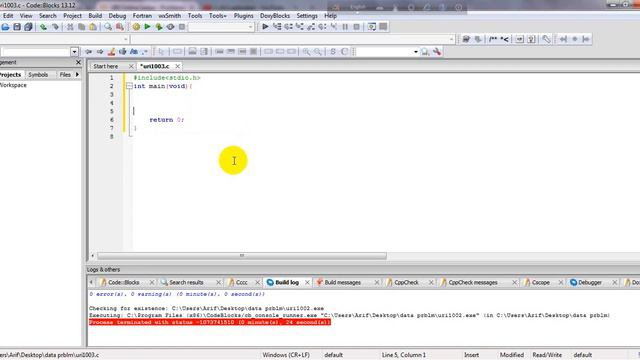Click the Zoom in toolbar icon
The image size is (640, 360).
[306, 52]
